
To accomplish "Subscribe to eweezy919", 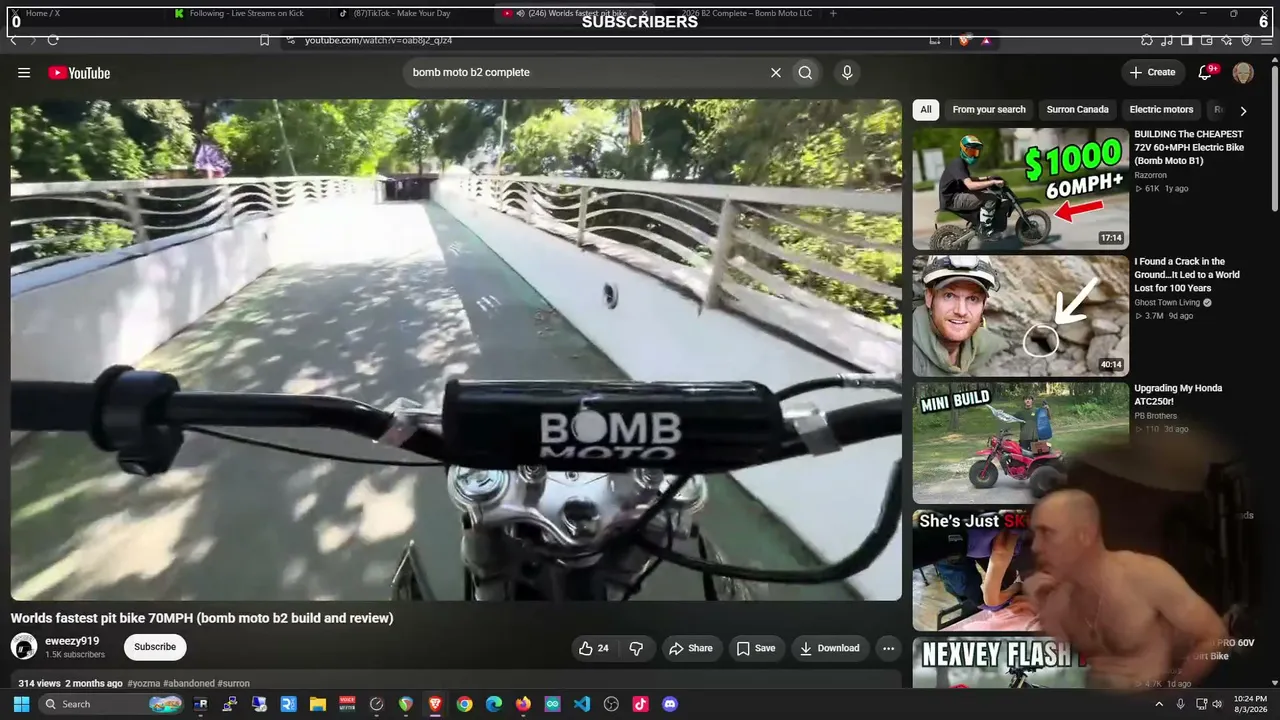I will (155, 647).
